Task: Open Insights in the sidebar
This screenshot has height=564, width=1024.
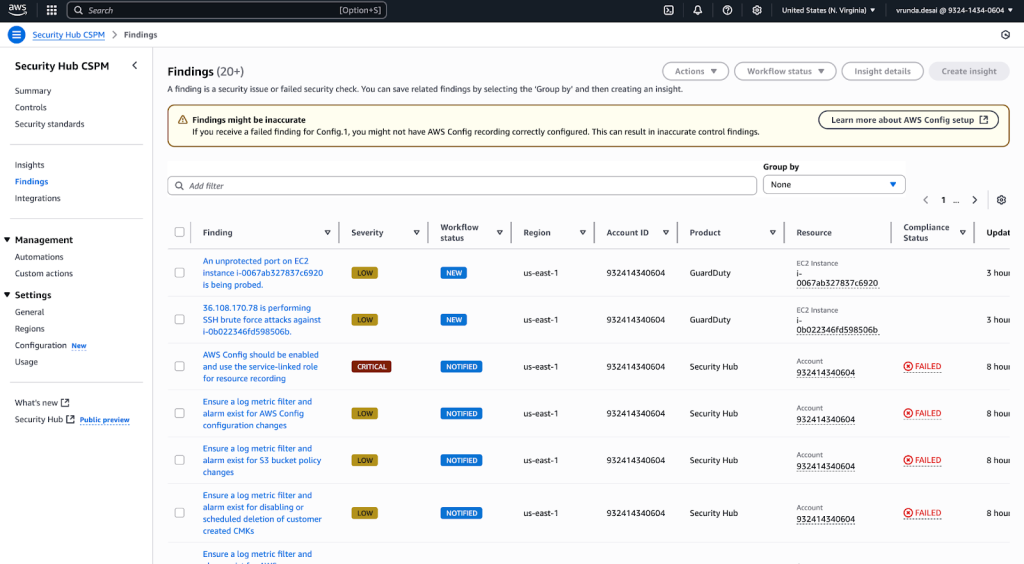Action: click(29, 165)
